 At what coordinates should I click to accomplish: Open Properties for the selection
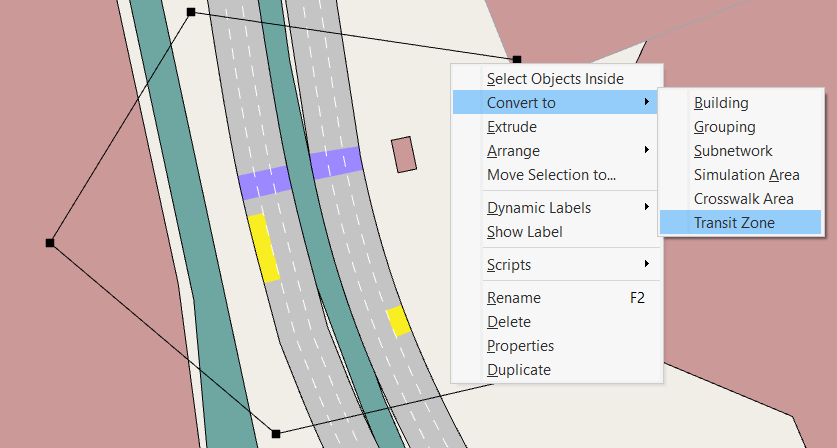pos(520,346)
